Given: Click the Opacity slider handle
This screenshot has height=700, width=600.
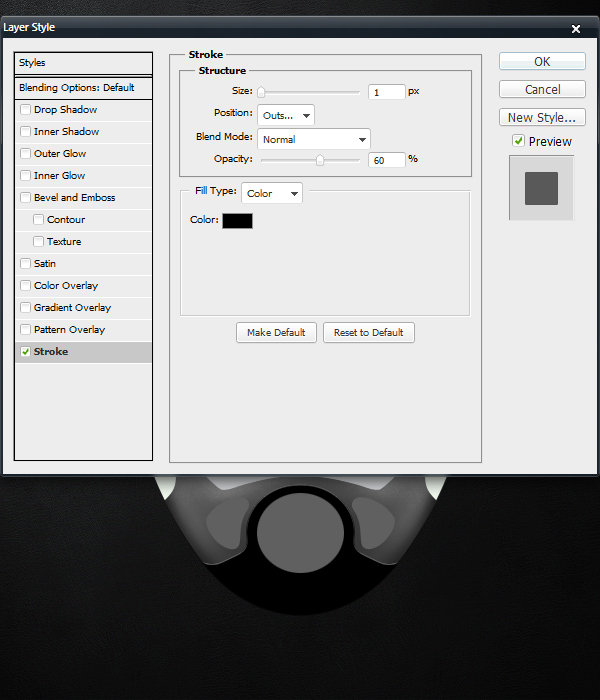Looking at the screenshot, I should [x=320, y=160].
